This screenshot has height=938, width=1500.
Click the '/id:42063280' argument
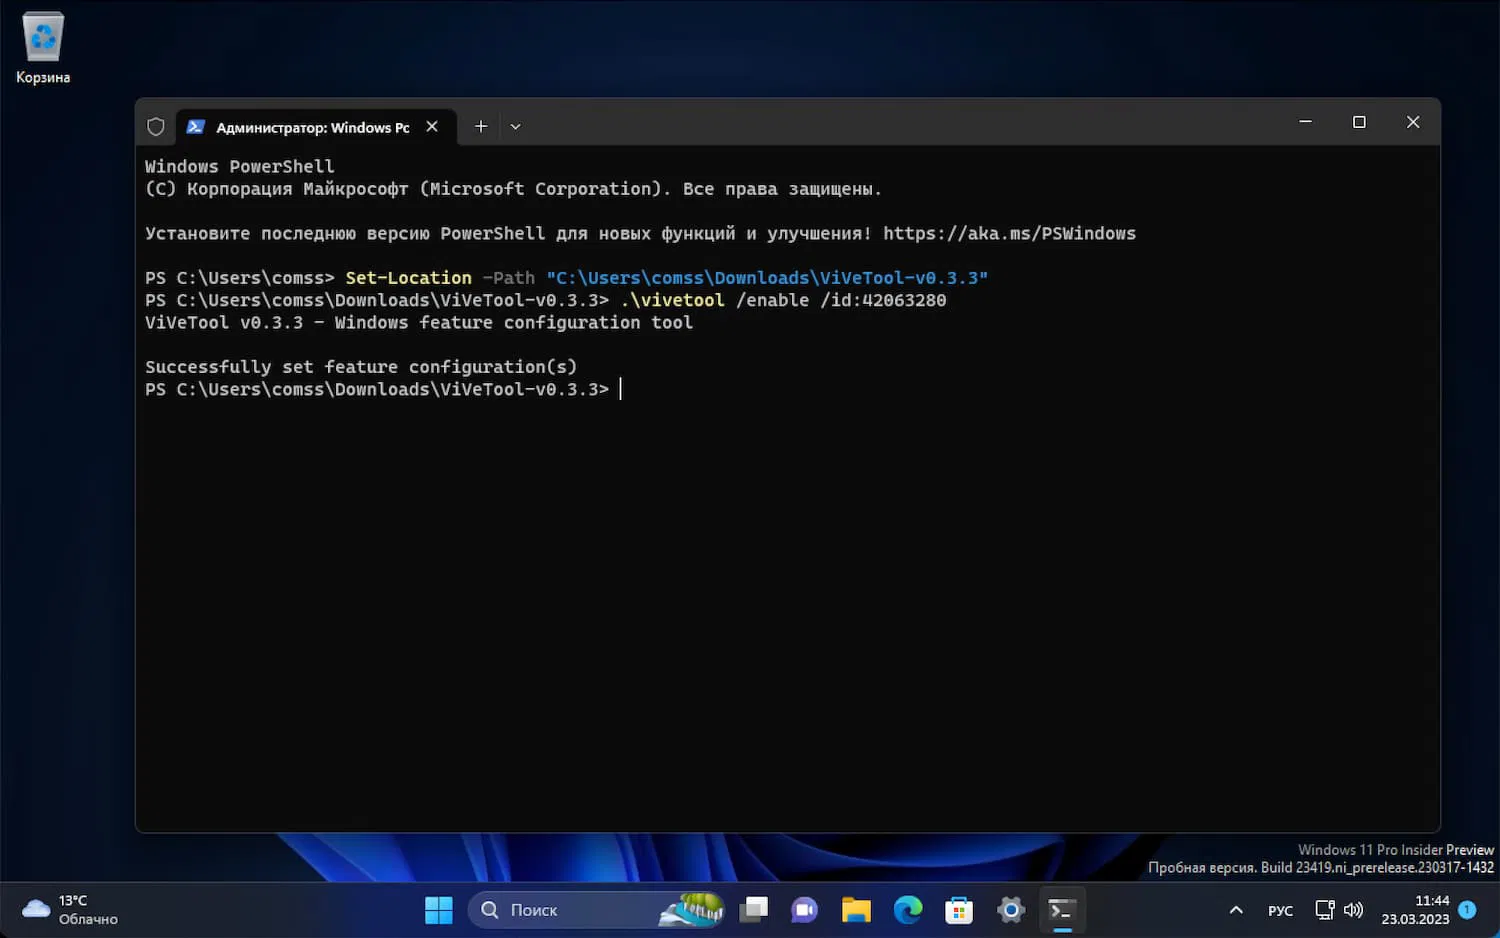coord(883,300)
